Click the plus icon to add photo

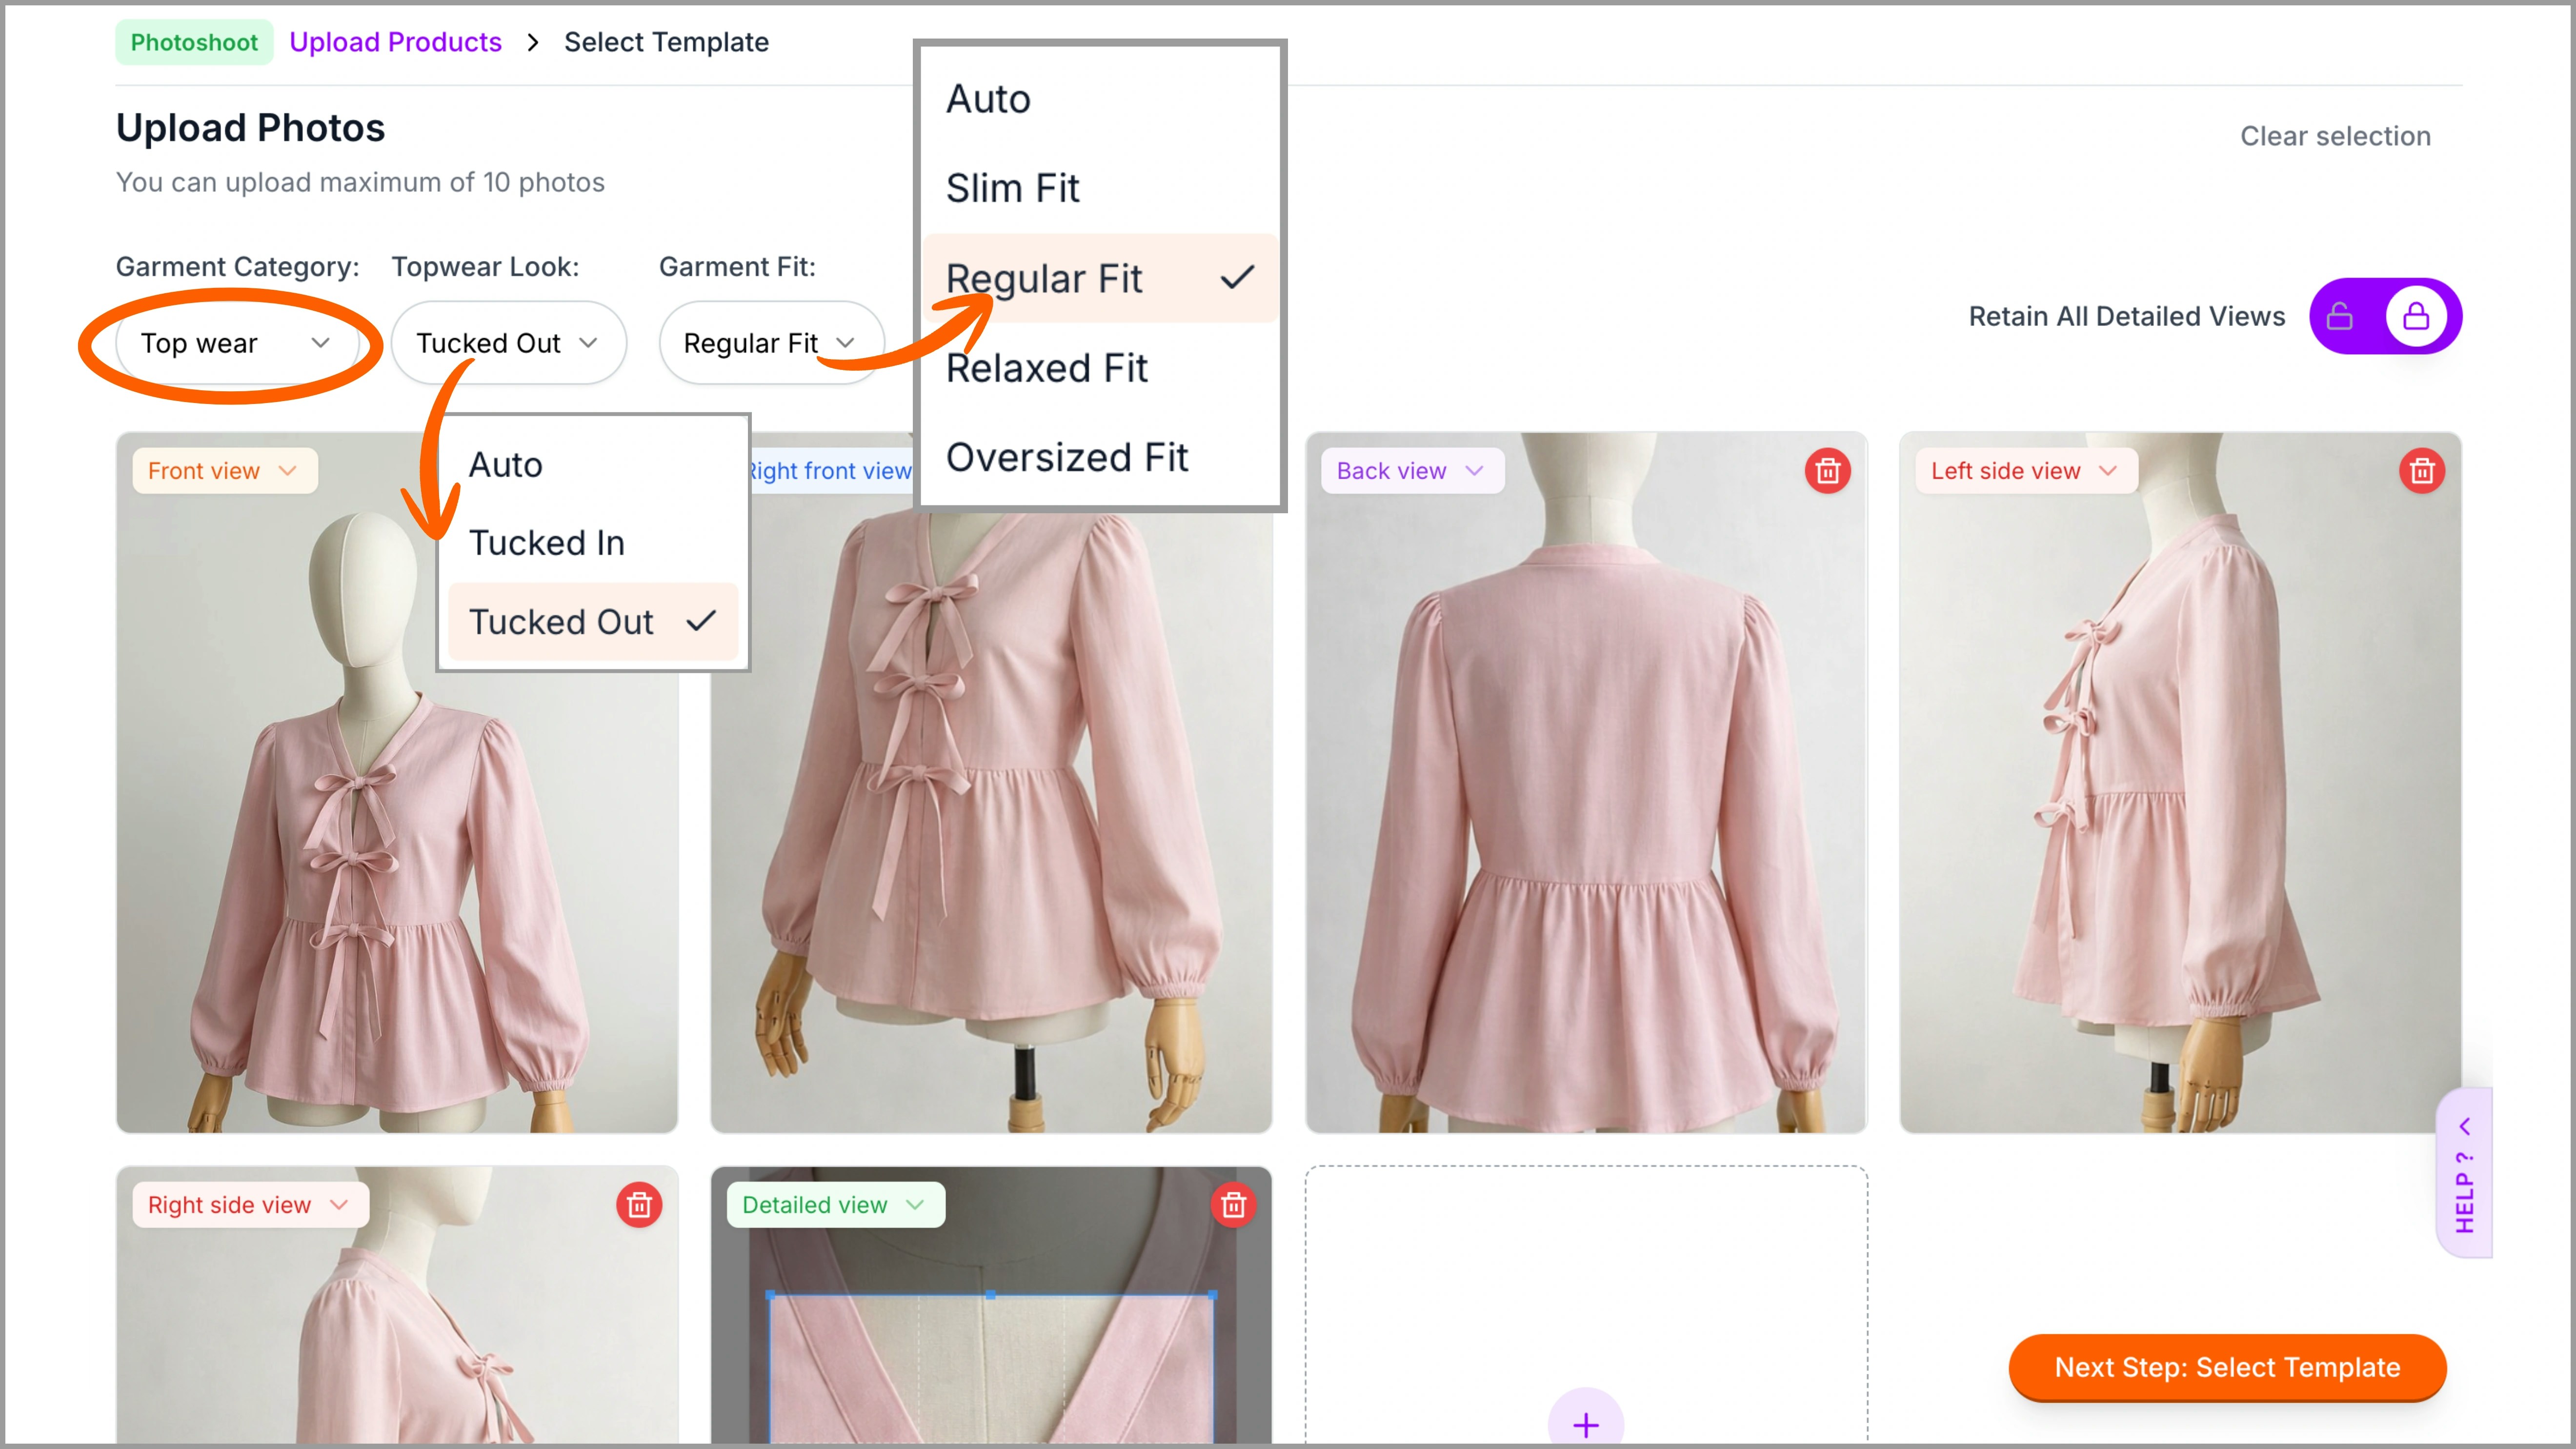(x=1585, y=1424)
